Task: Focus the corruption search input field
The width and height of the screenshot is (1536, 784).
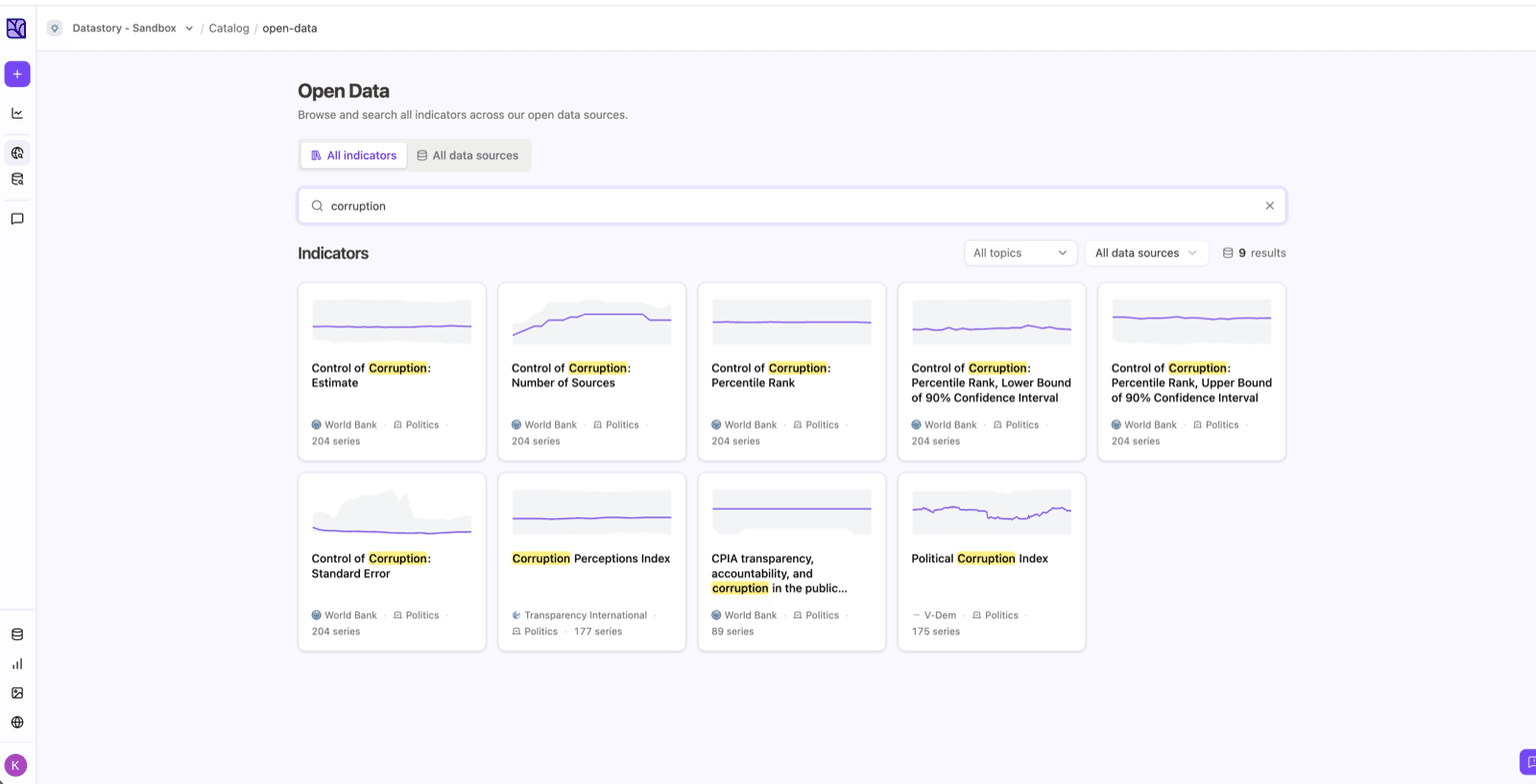Action: coord(792,206)
